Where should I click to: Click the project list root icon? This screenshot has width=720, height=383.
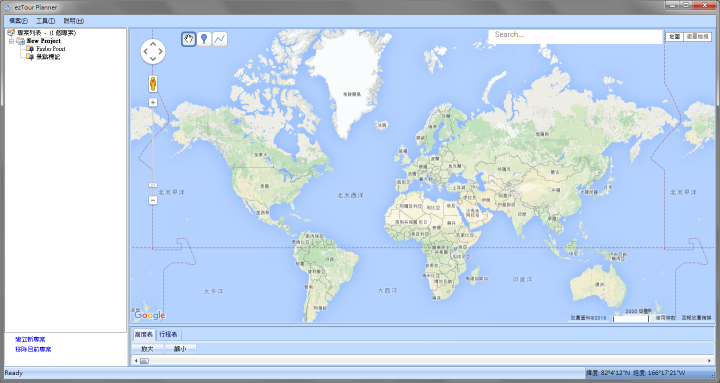point(11,33)
